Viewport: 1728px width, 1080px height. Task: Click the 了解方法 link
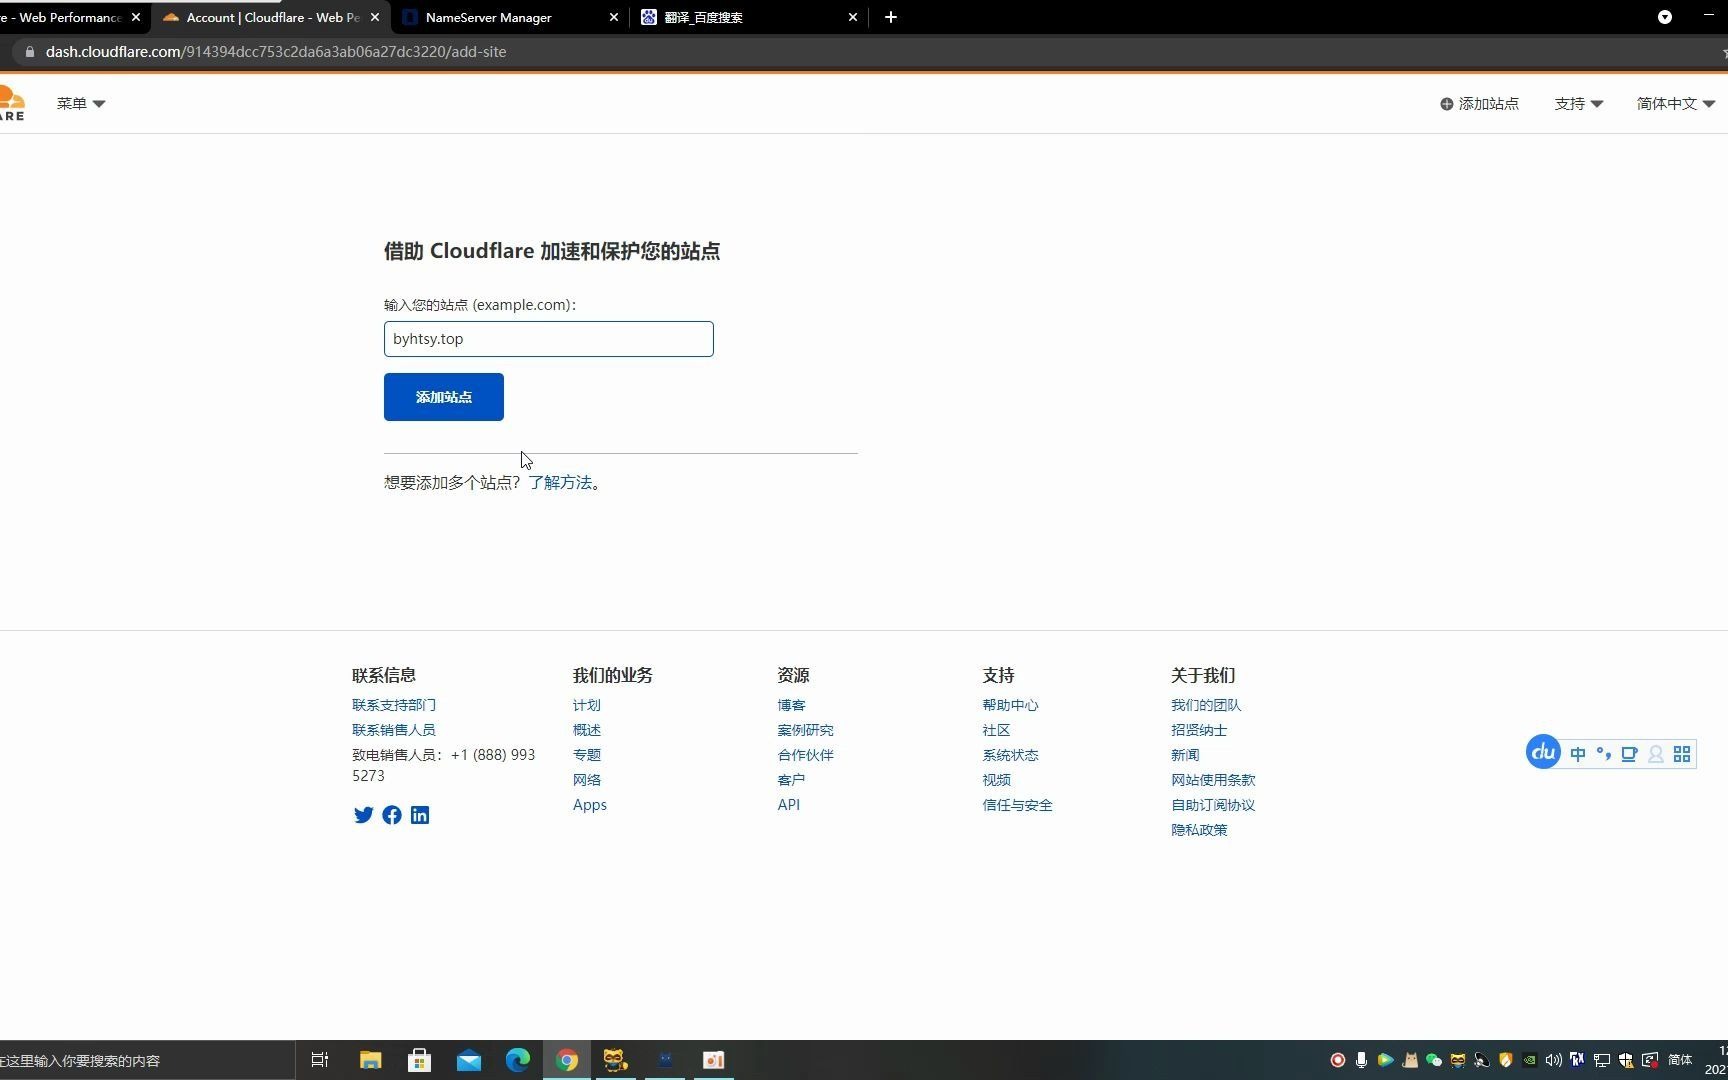(x=560, y=482)
